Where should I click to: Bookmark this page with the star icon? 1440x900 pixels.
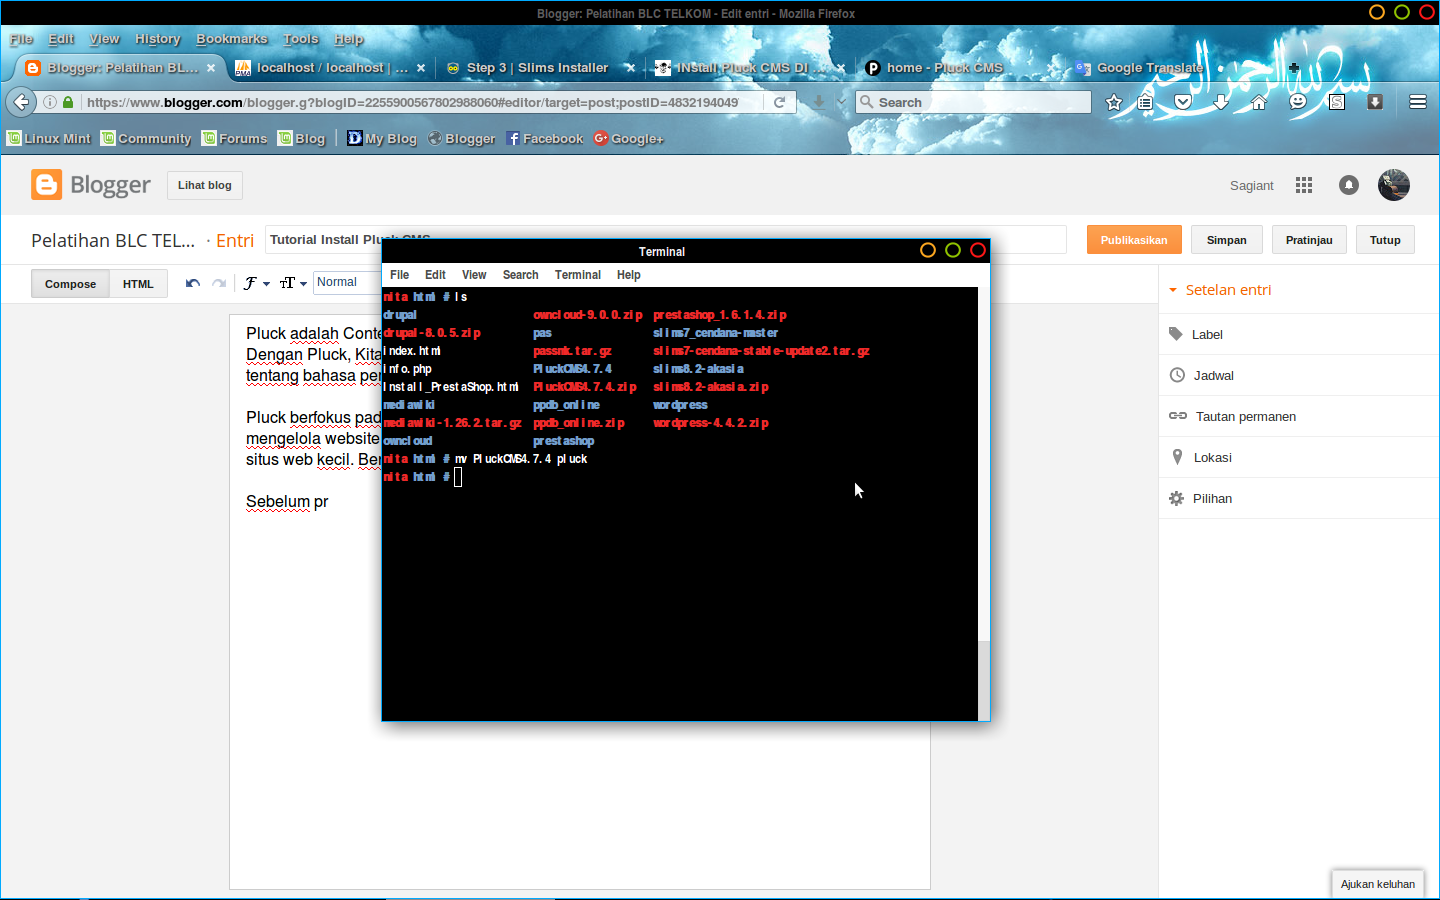point(1114,102)
